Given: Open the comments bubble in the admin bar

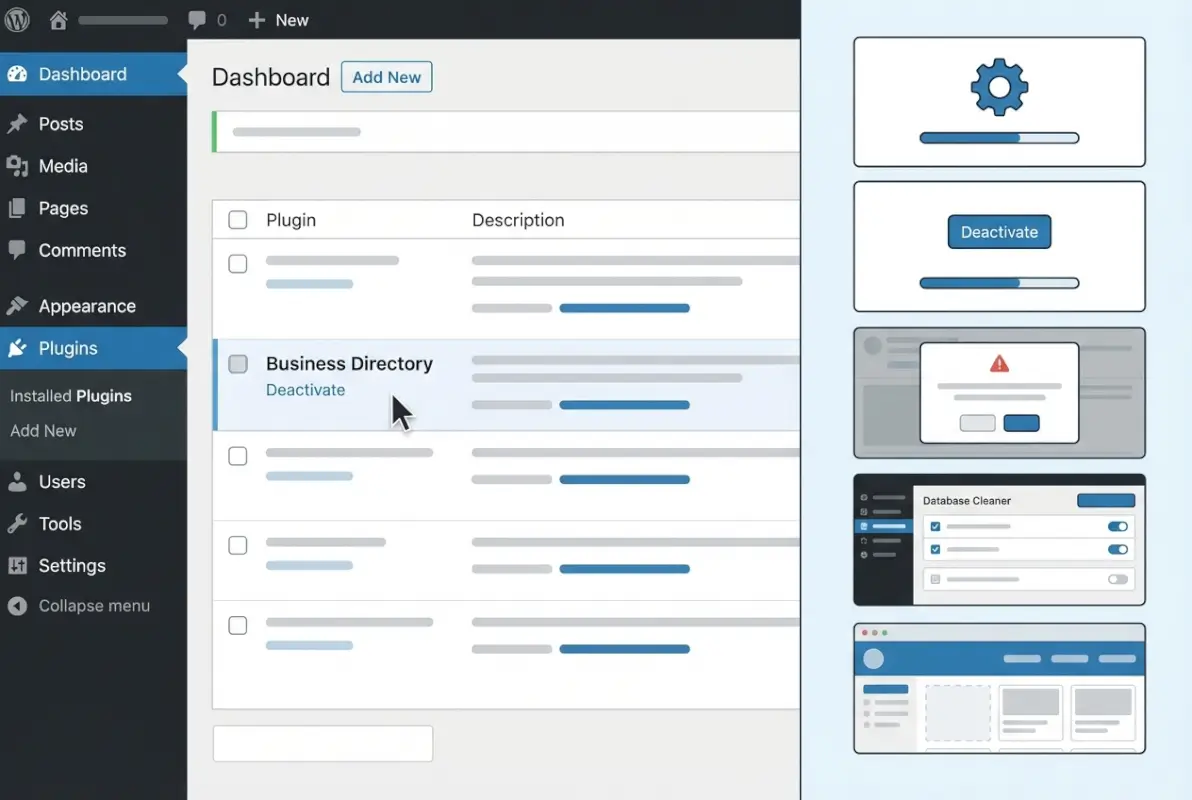Looking at the screenshot, I should 193,19.
